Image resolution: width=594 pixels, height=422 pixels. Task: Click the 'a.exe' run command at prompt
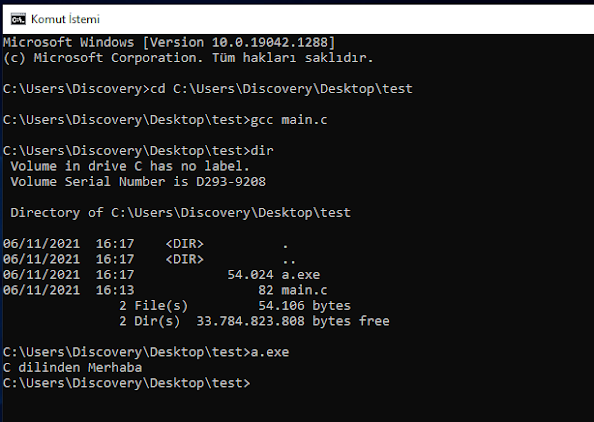tap(270, 352)
